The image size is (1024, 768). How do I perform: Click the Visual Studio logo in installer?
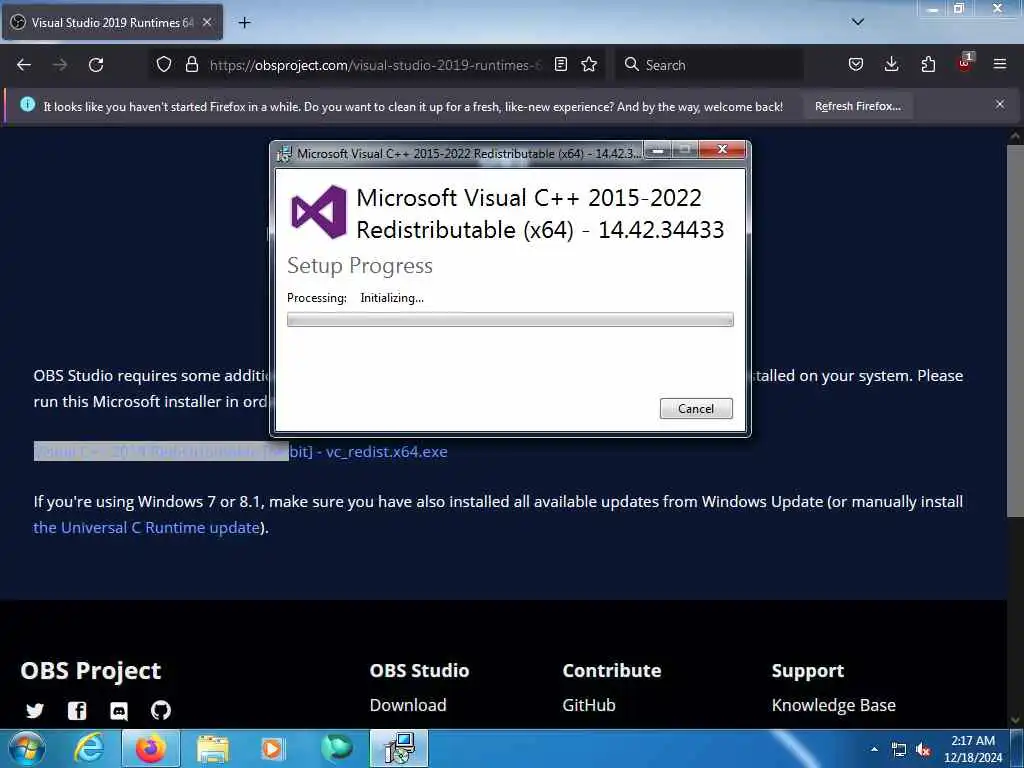(319, 212)
